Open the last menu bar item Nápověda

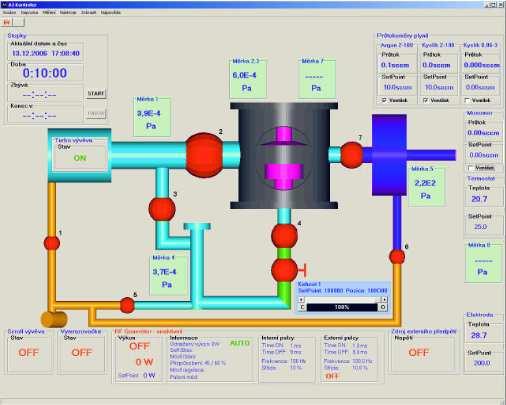coord(111,12)
